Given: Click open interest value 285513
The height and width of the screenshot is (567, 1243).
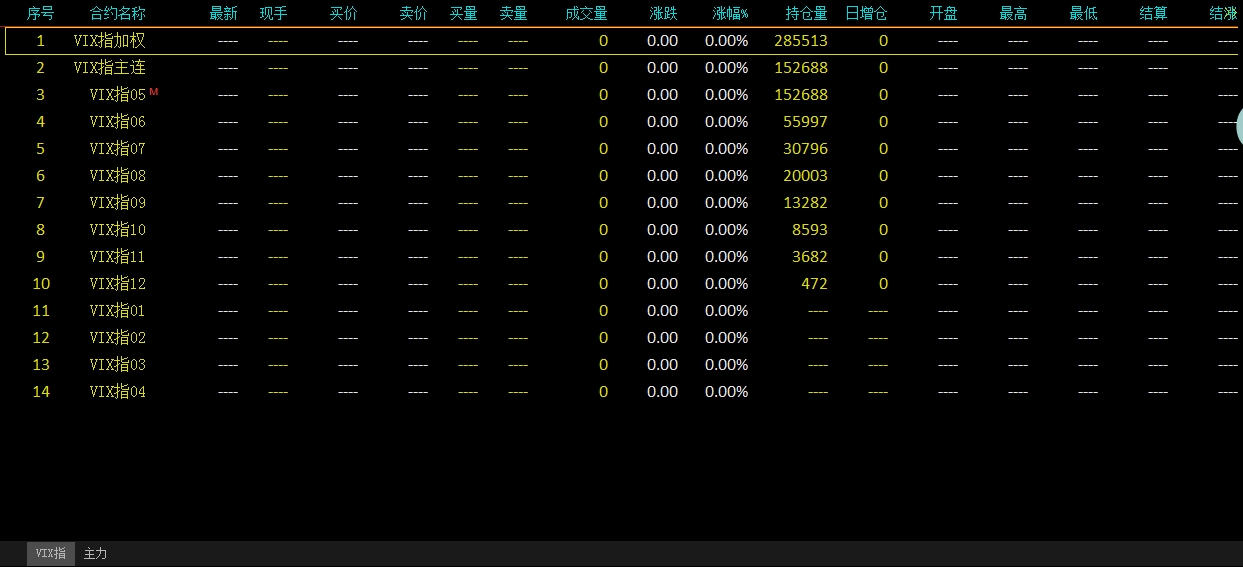Looking at the screenshot, I should pos(800,41).
